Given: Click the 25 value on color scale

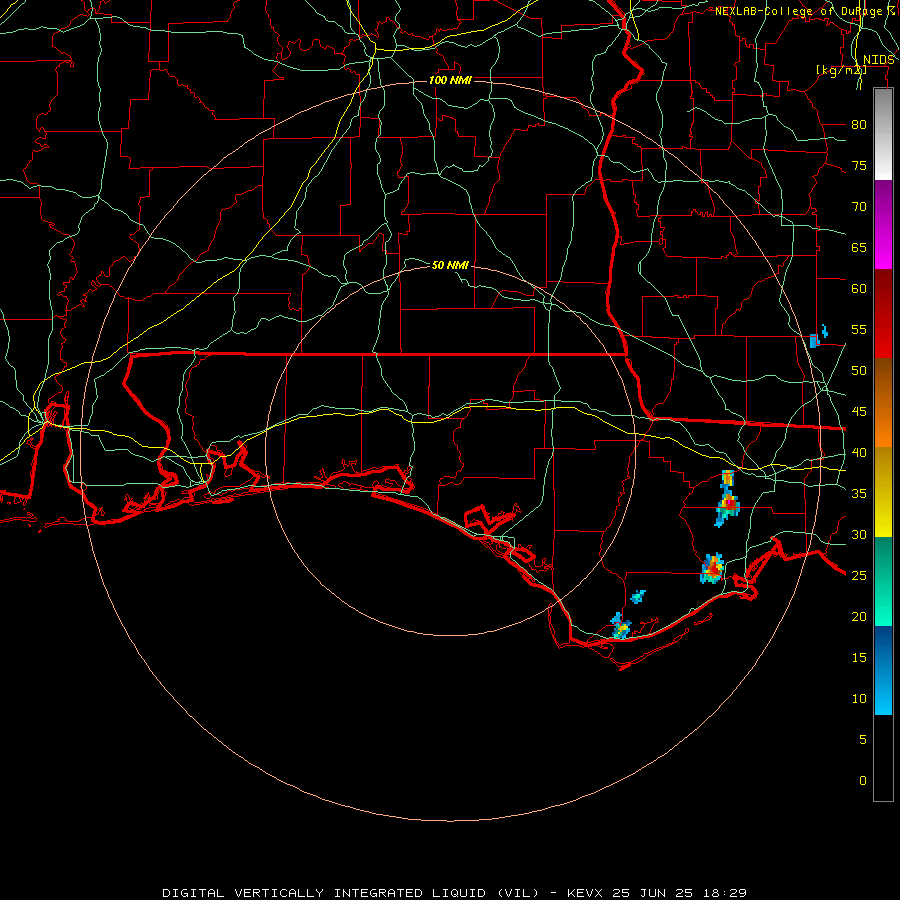Looking at the screenshot, I should pos(859,576).
